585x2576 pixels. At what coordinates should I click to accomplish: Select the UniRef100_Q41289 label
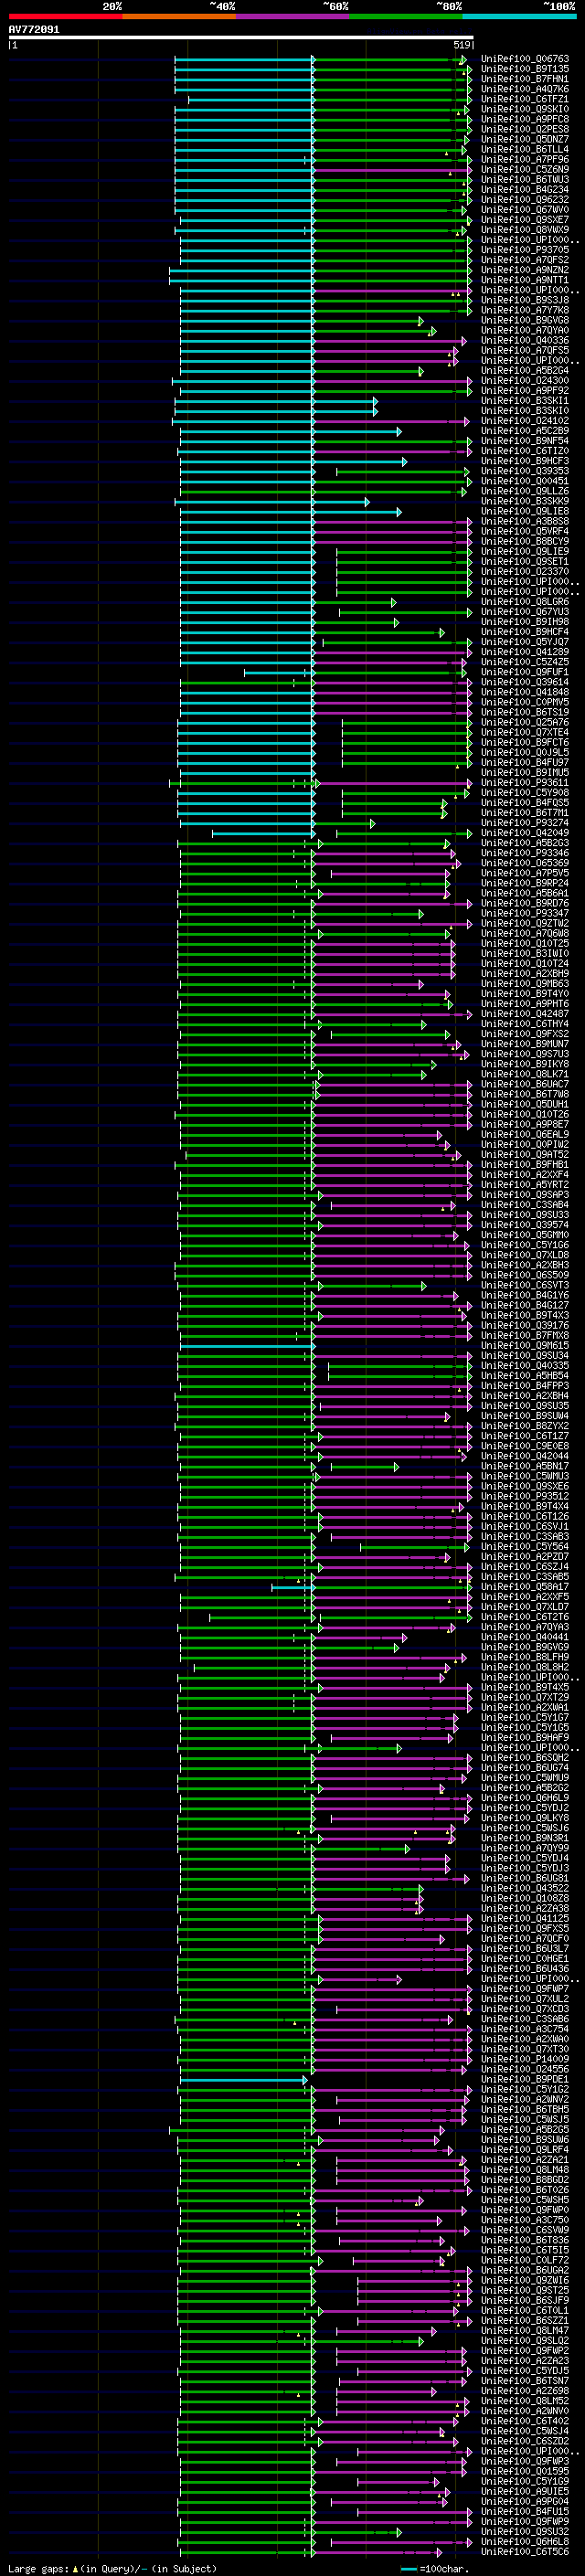pyautogui.click(x=525, y=652)
